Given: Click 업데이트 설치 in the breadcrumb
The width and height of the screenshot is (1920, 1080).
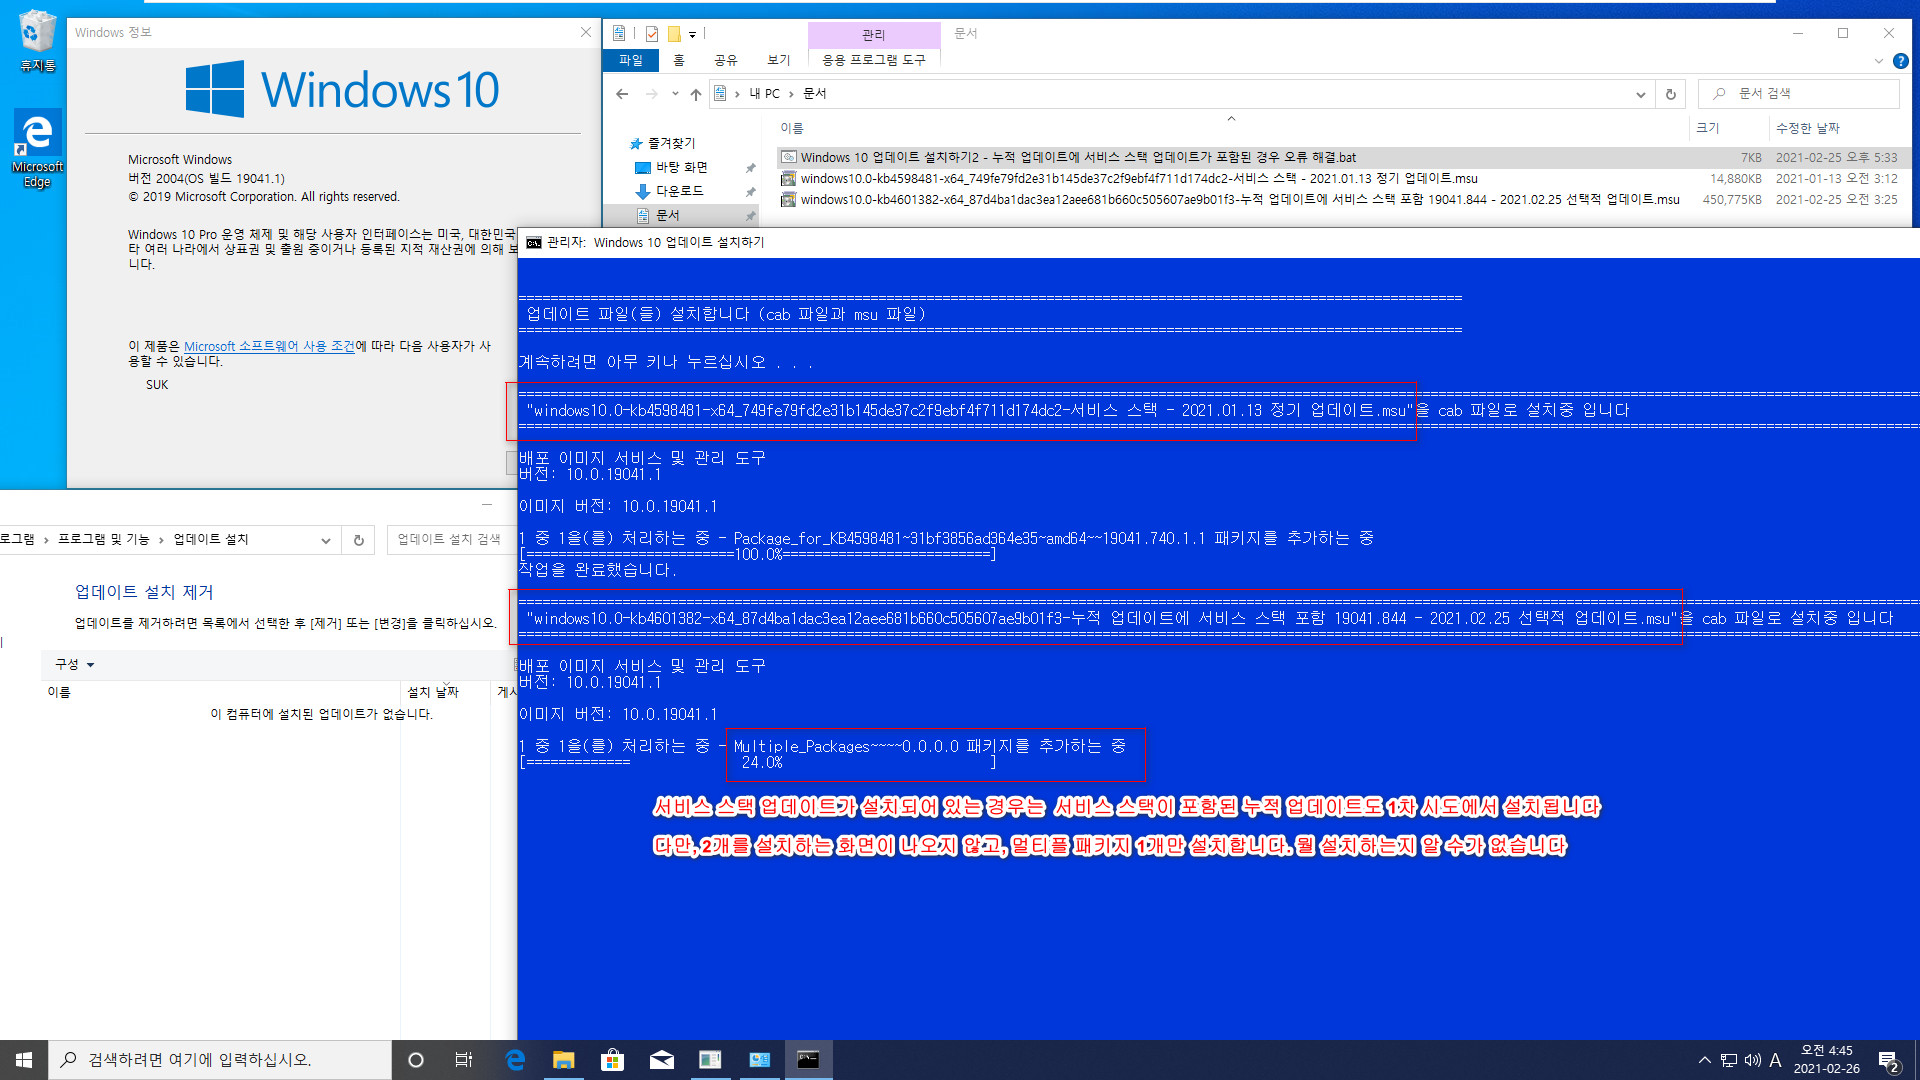Looking at the screenshot, I should pyautogui.click(x=211, y=539).
